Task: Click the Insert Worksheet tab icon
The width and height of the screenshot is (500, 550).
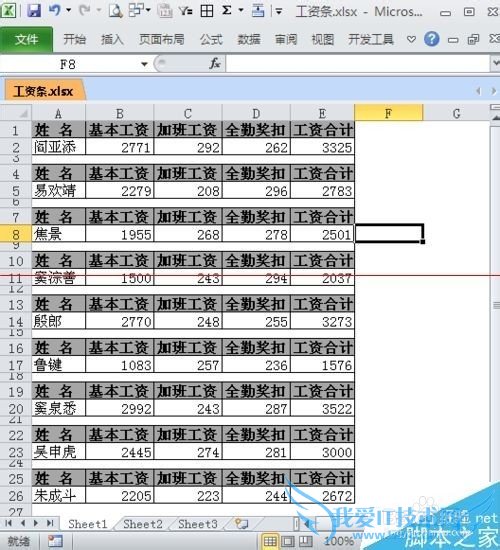Action: pyautogui.click(x=242, y=524)
